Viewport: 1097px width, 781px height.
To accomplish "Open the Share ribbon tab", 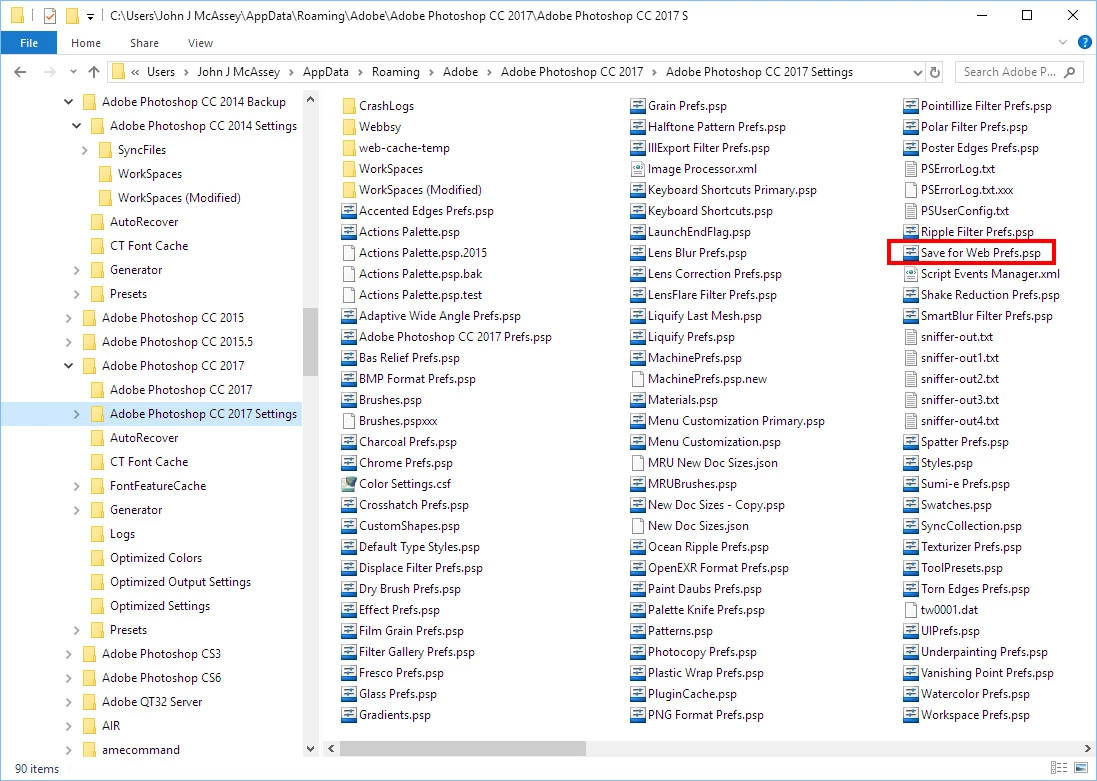I will pyautogui.click(x=144, y=43).
